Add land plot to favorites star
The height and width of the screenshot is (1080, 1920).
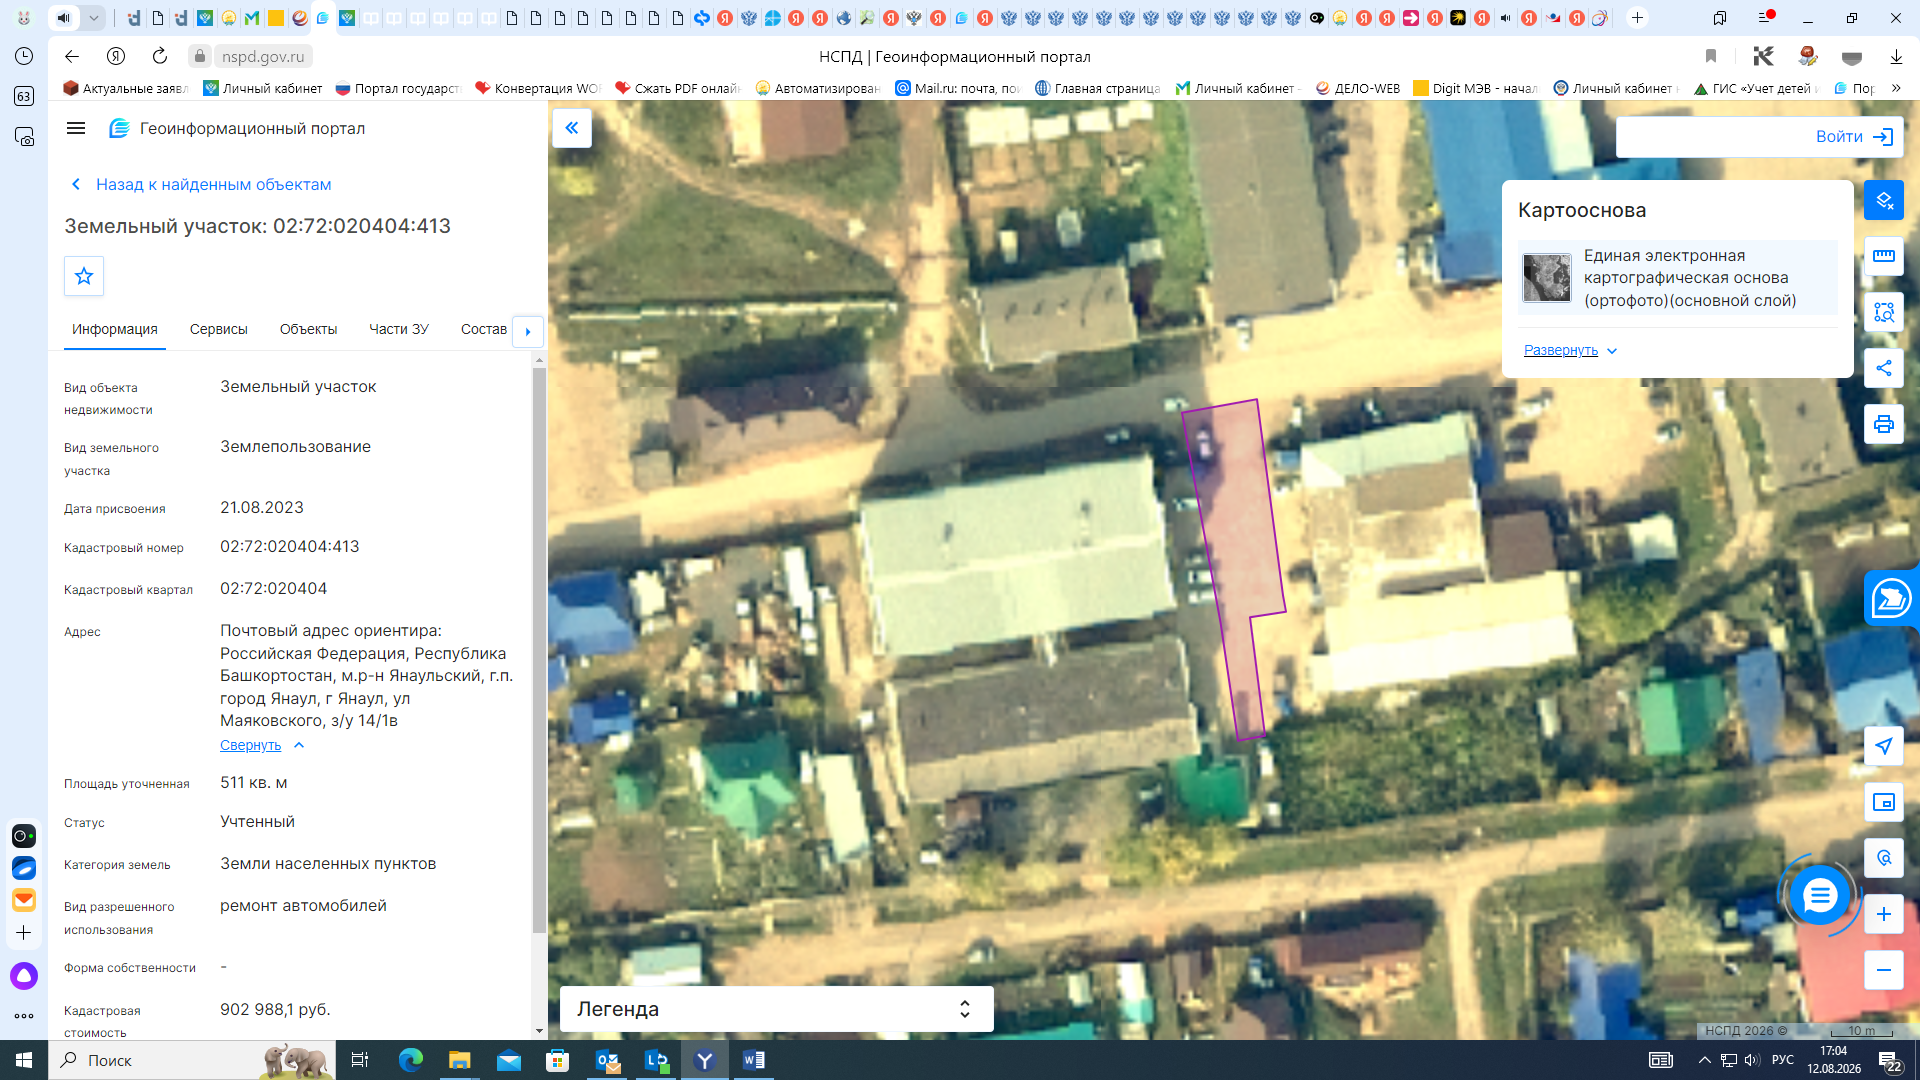click(x=84, y=276)
